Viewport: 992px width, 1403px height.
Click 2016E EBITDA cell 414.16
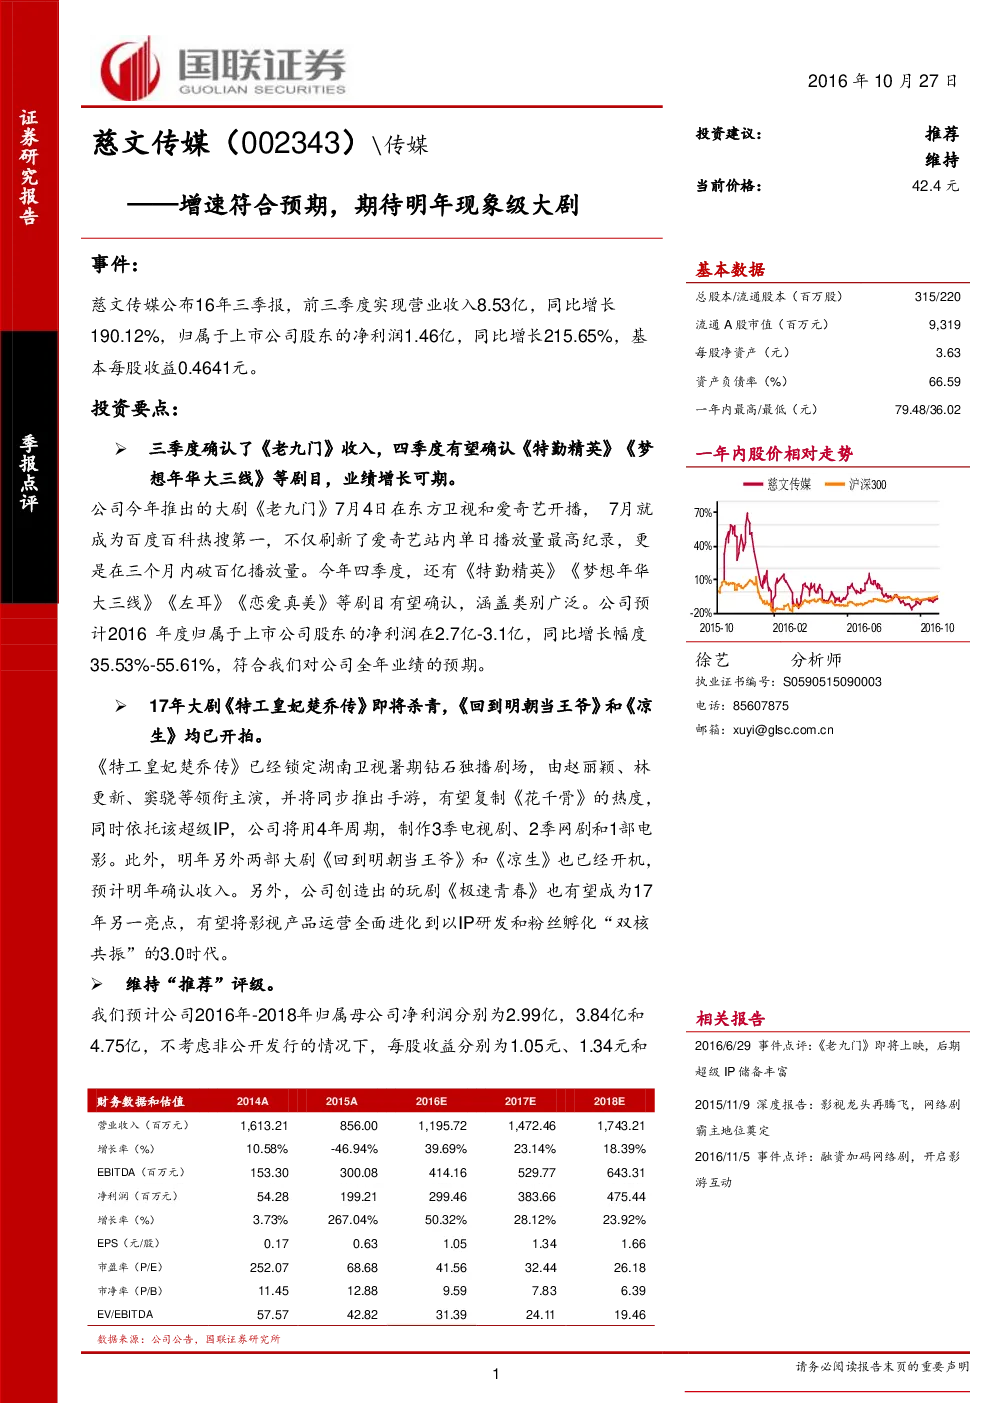447,1172
